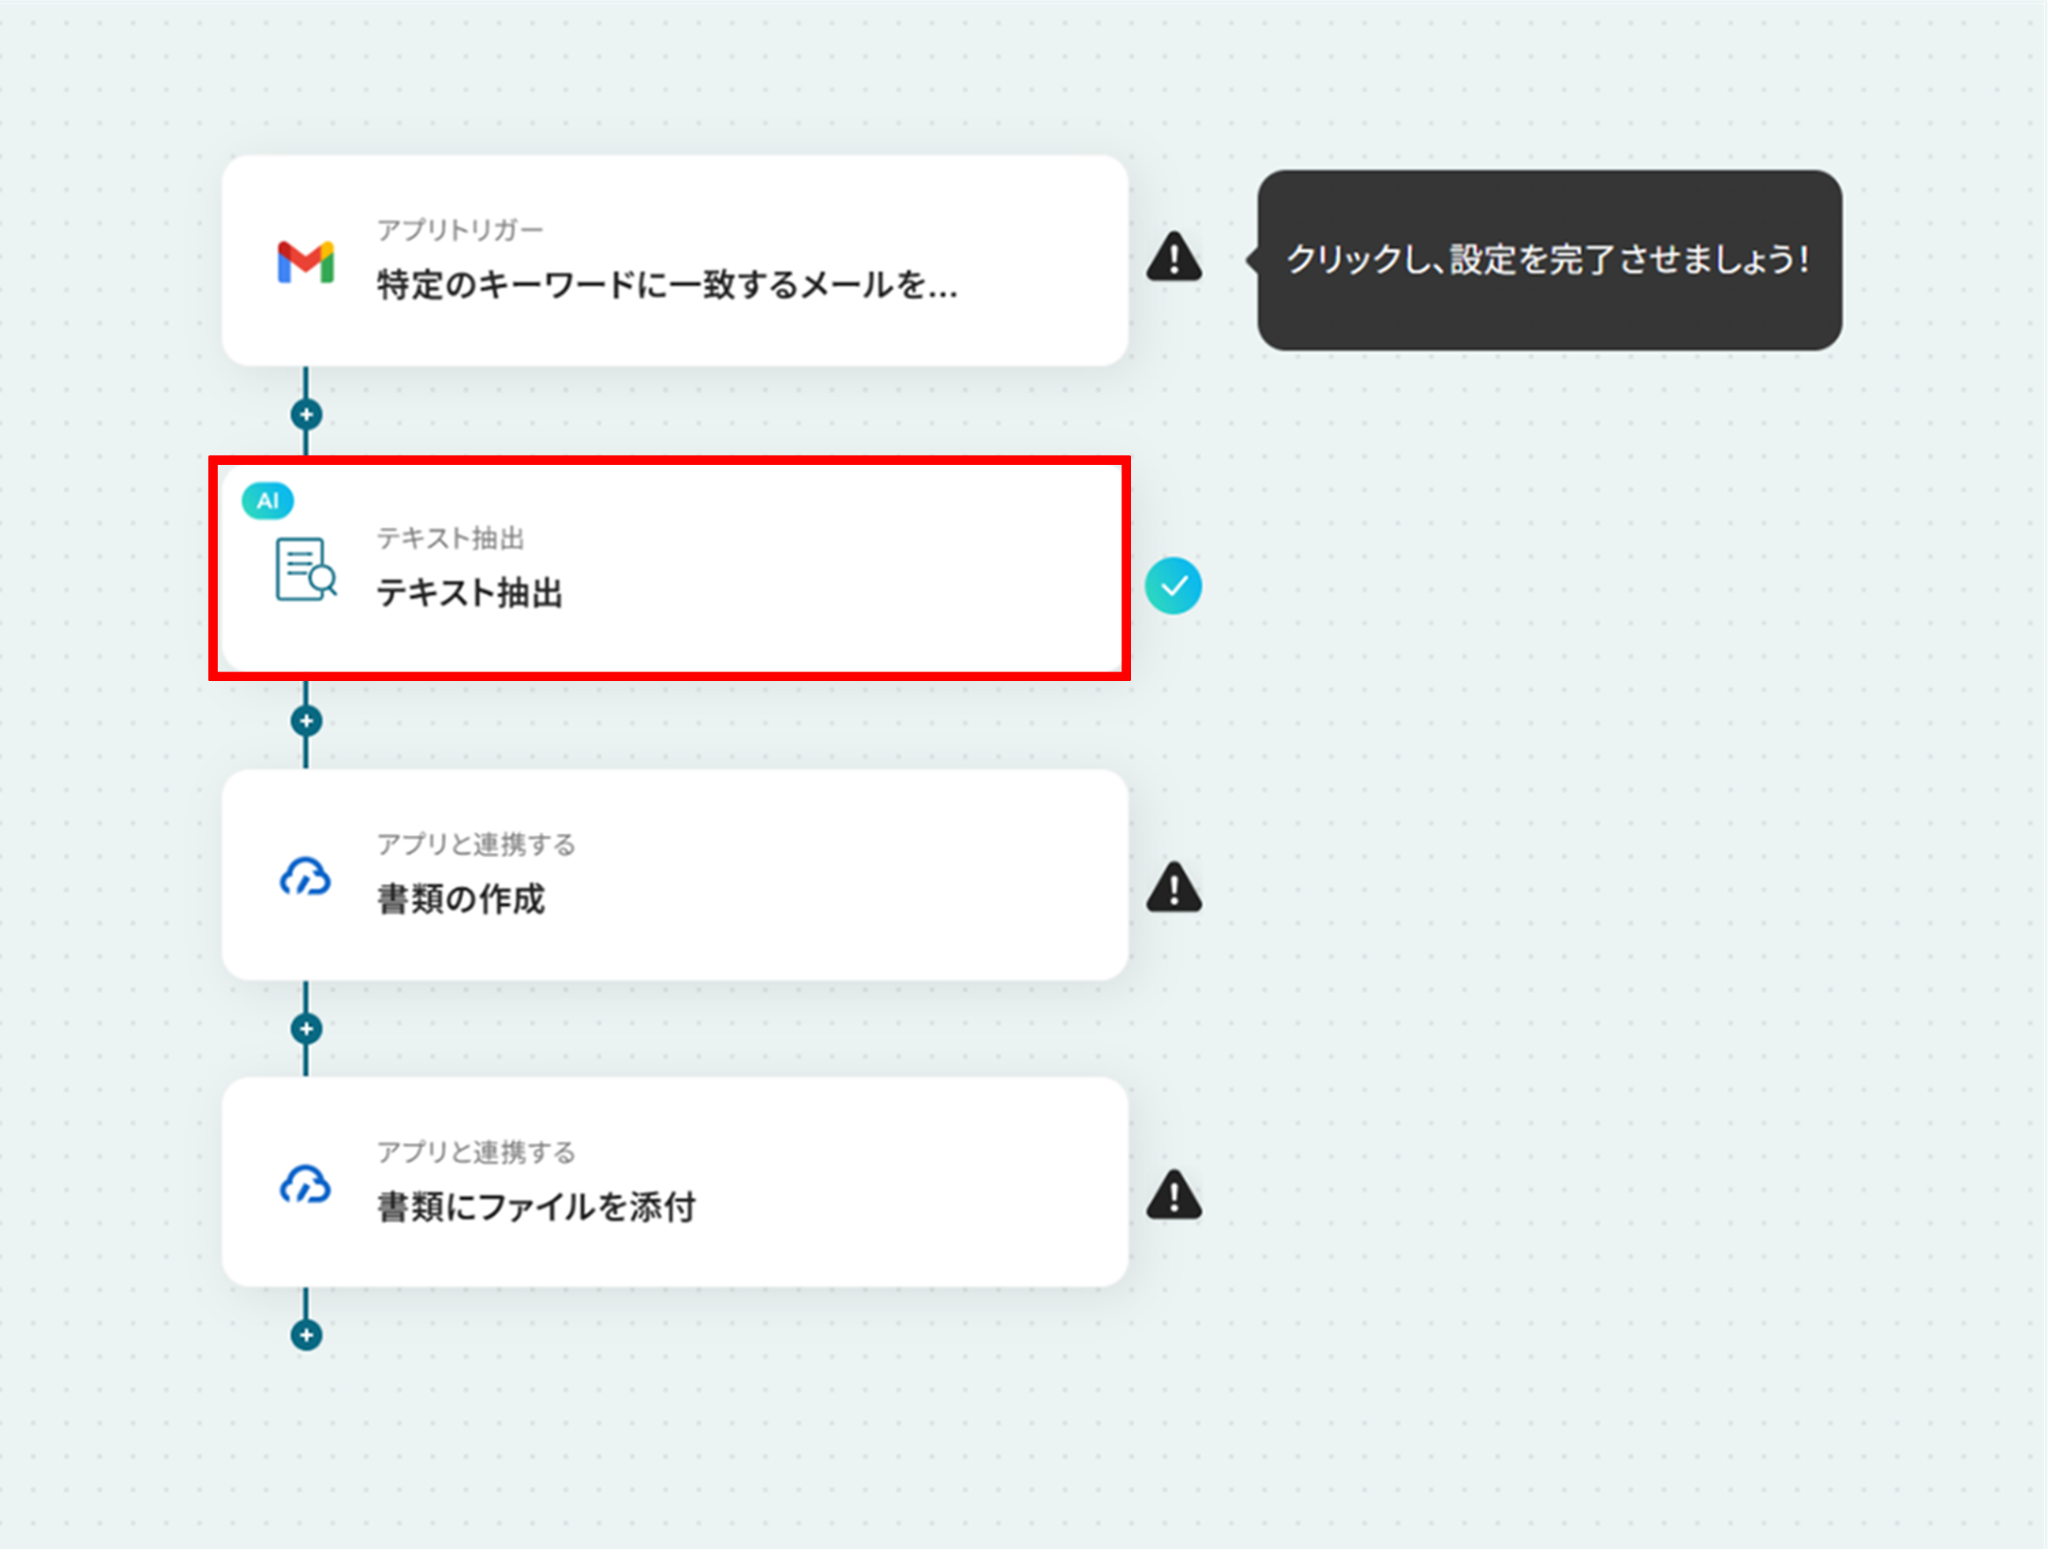Click the green checkmark beside テキスト抽出
Screen dimensions: 2048x1549
[x=1173, y=586]
